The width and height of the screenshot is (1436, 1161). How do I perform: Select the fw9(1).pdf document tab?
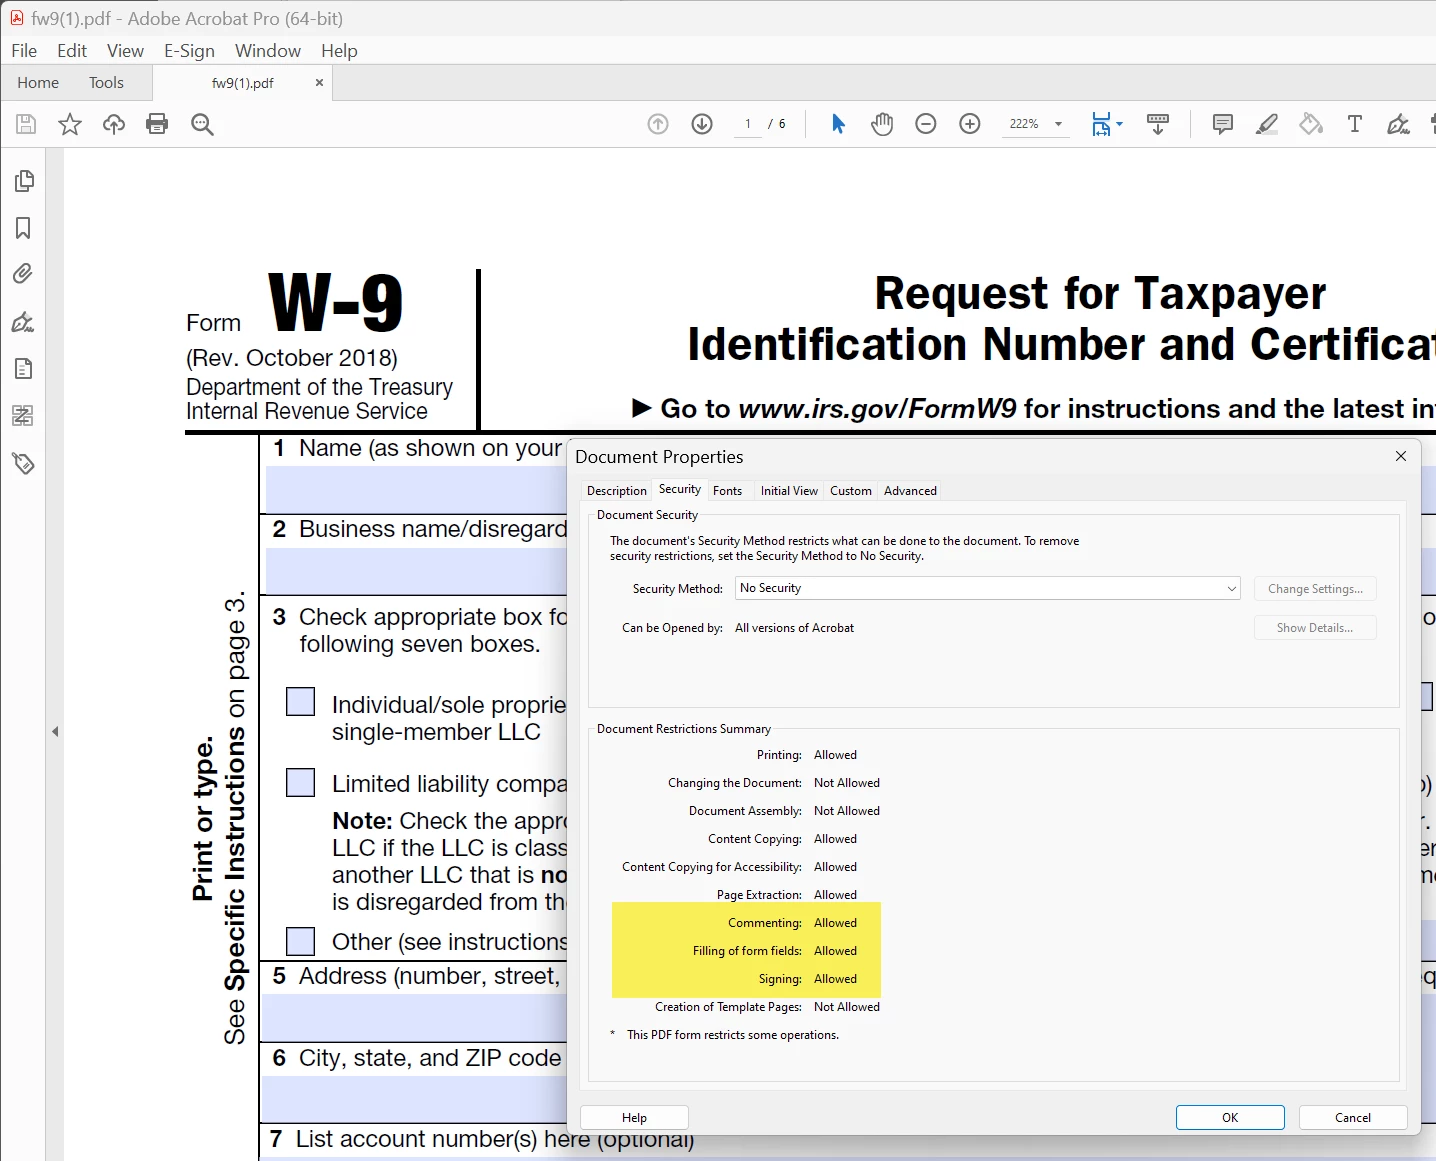(243, 83)
